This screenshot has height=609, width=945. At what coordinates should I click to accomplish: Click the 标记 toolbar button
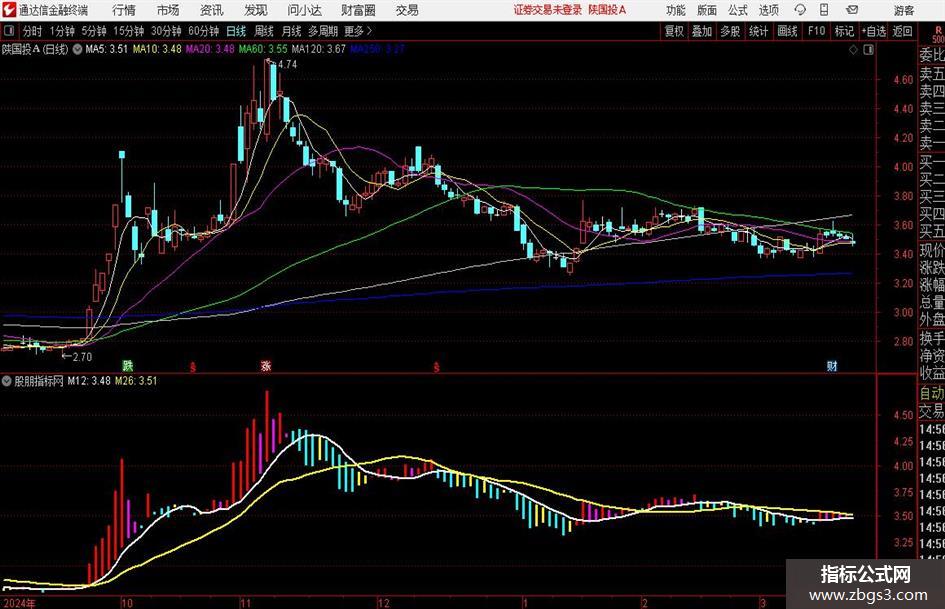click(x=844, y=31)
